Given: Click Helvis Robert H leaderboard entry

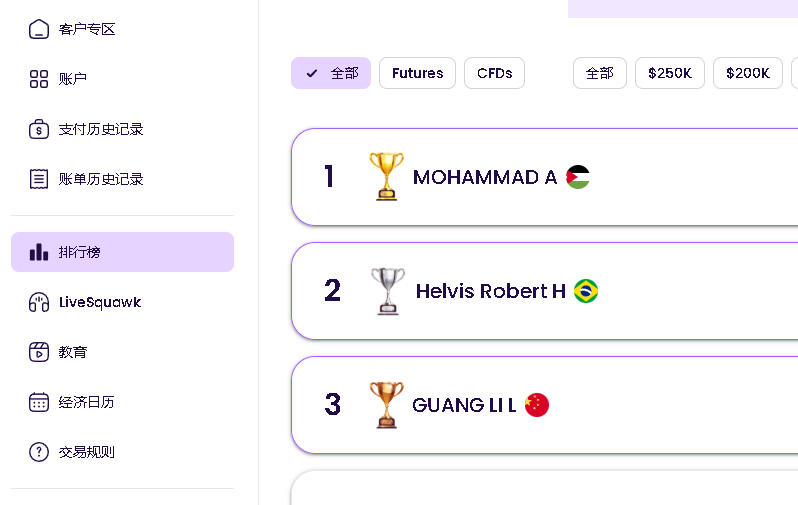Looking at the screenshot, I should coord(545,291).
